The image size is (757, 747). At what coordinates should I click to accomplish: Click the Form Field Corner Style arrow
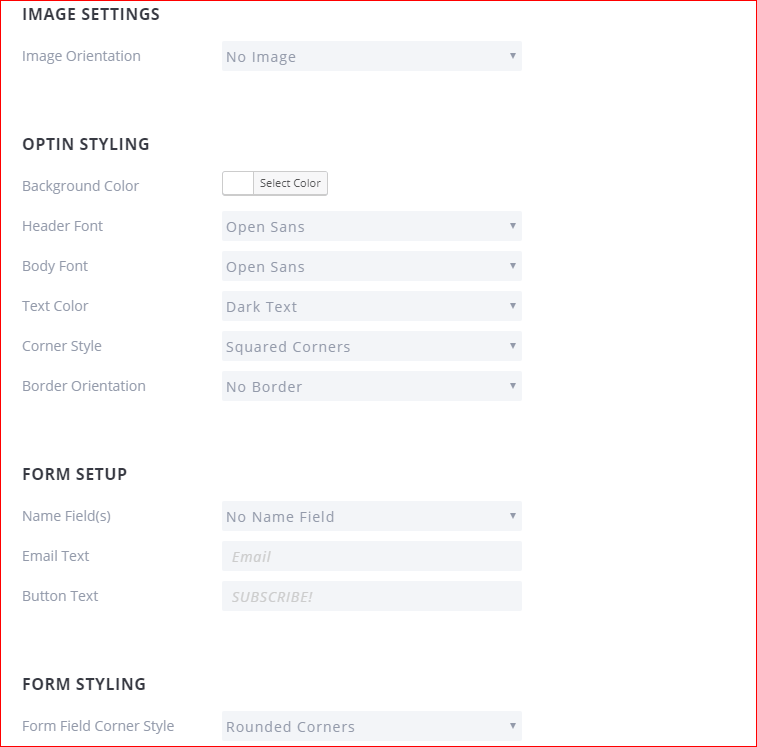pos(512,726)
